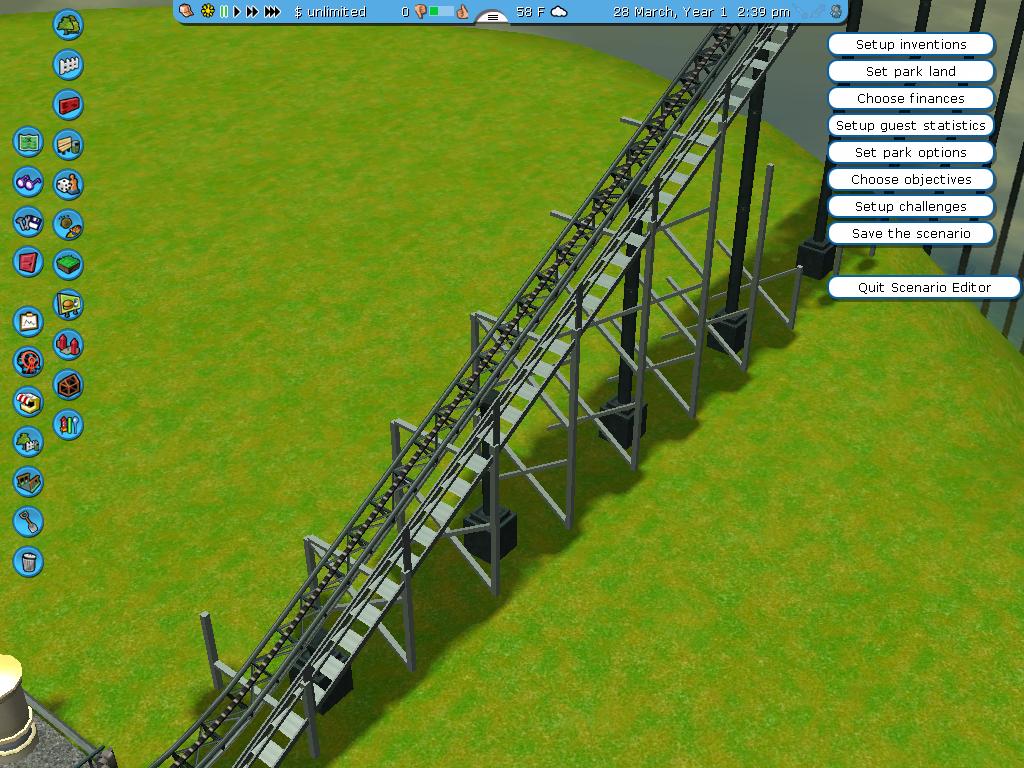Click the grey figure icon at bar's right end
1024x768 pixels.
pyautogui.click(x=835, y=11)
